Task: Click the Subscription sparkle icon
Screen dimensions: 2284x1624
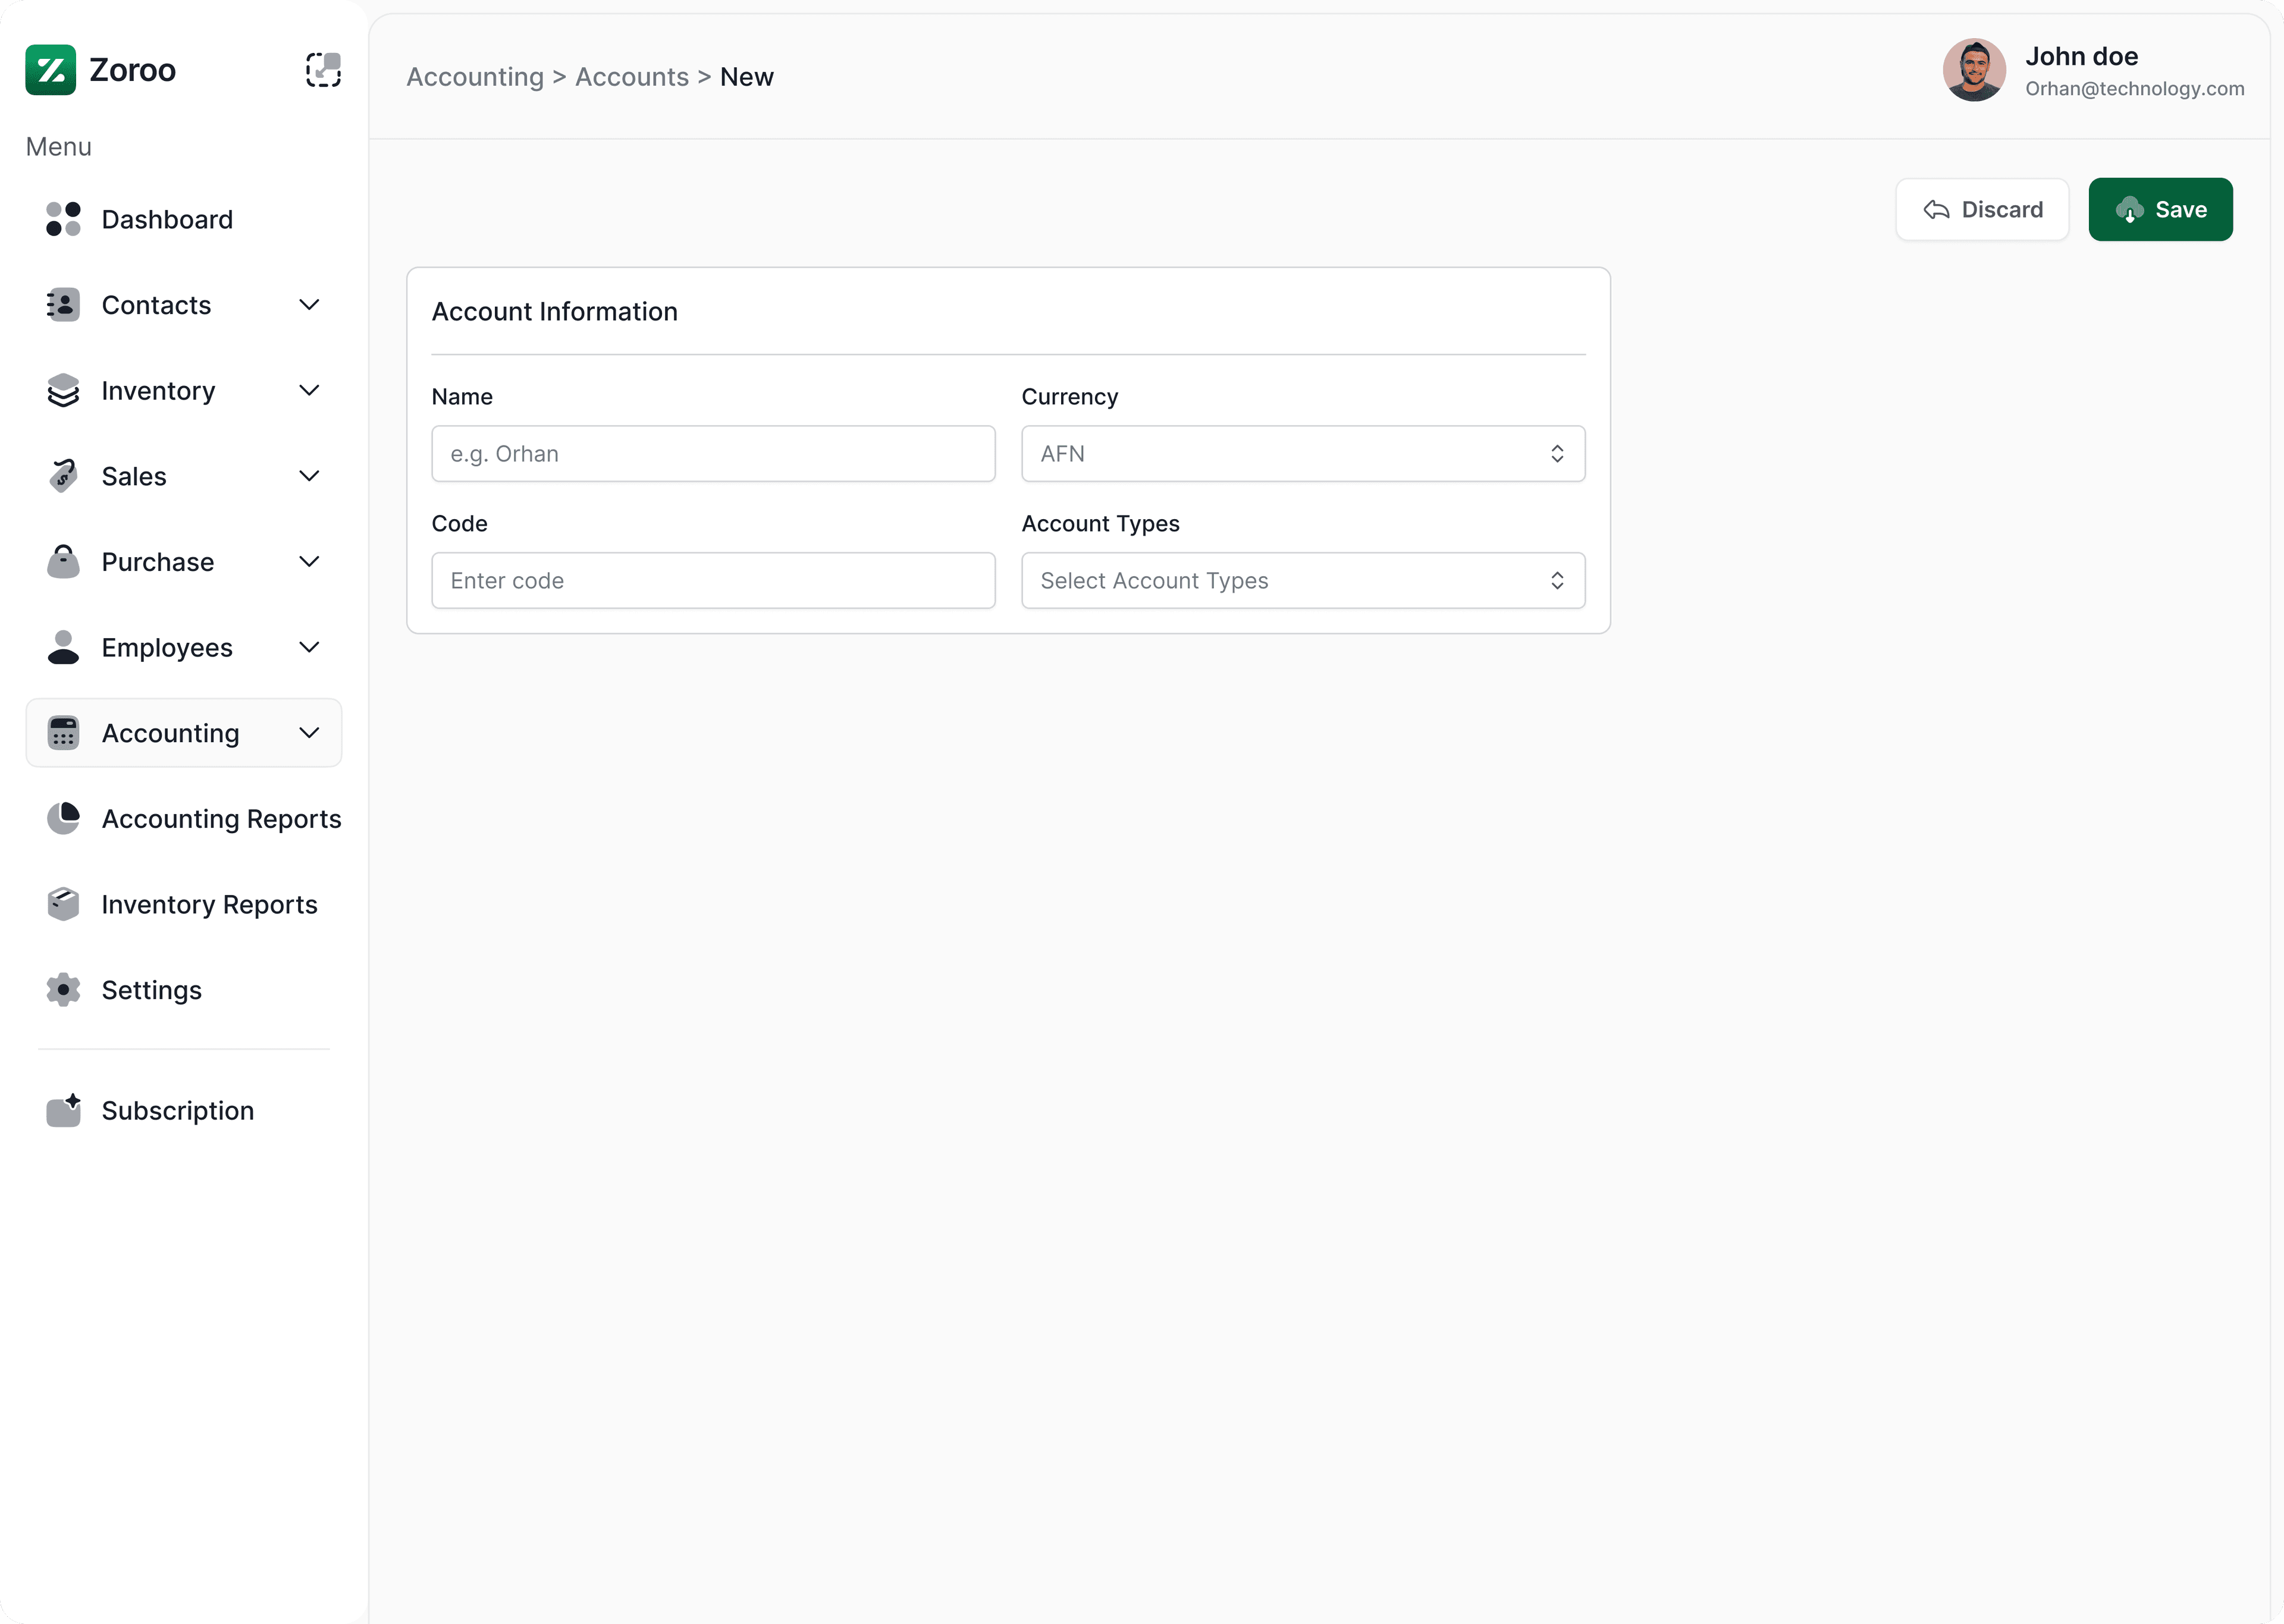Action: tap(63, 1110)
